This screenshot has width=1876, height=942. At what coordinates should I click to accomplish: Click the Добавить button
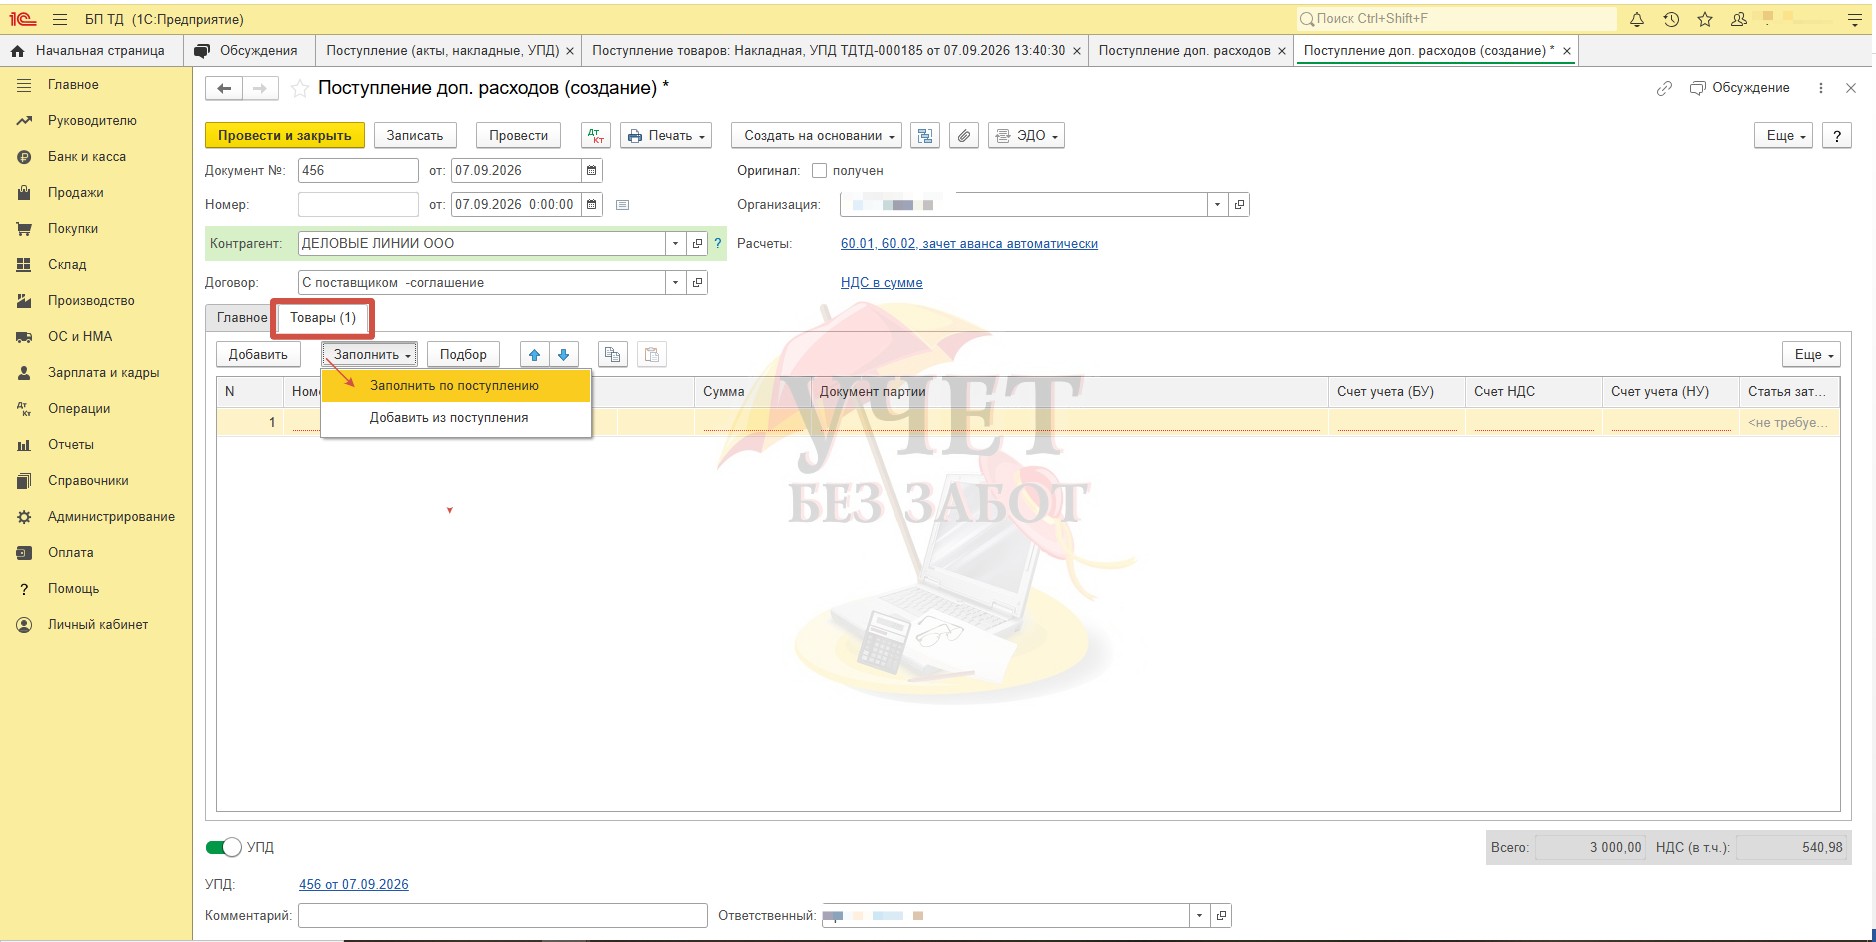[258, 355]
